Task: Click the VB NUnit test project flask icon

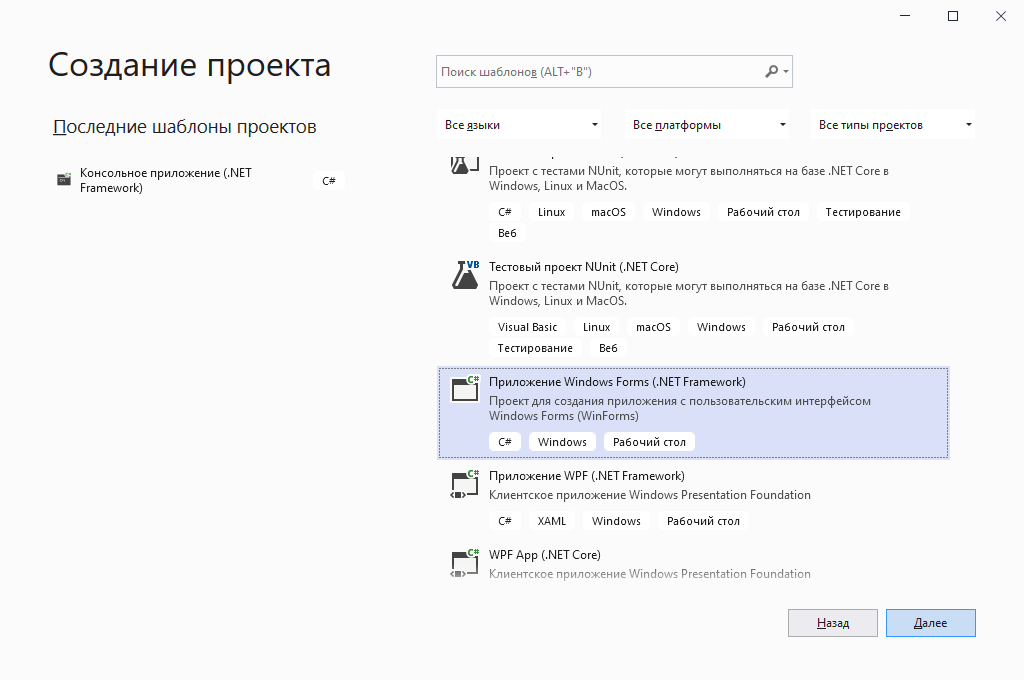Action: pyautogui.click(x=465, y=275)
